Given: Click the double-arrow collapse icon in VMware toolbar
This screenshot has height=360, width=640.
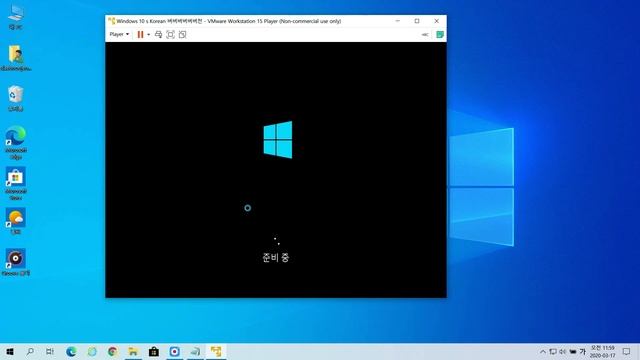Looking at the screenshot, I should (x=425, y=35).
